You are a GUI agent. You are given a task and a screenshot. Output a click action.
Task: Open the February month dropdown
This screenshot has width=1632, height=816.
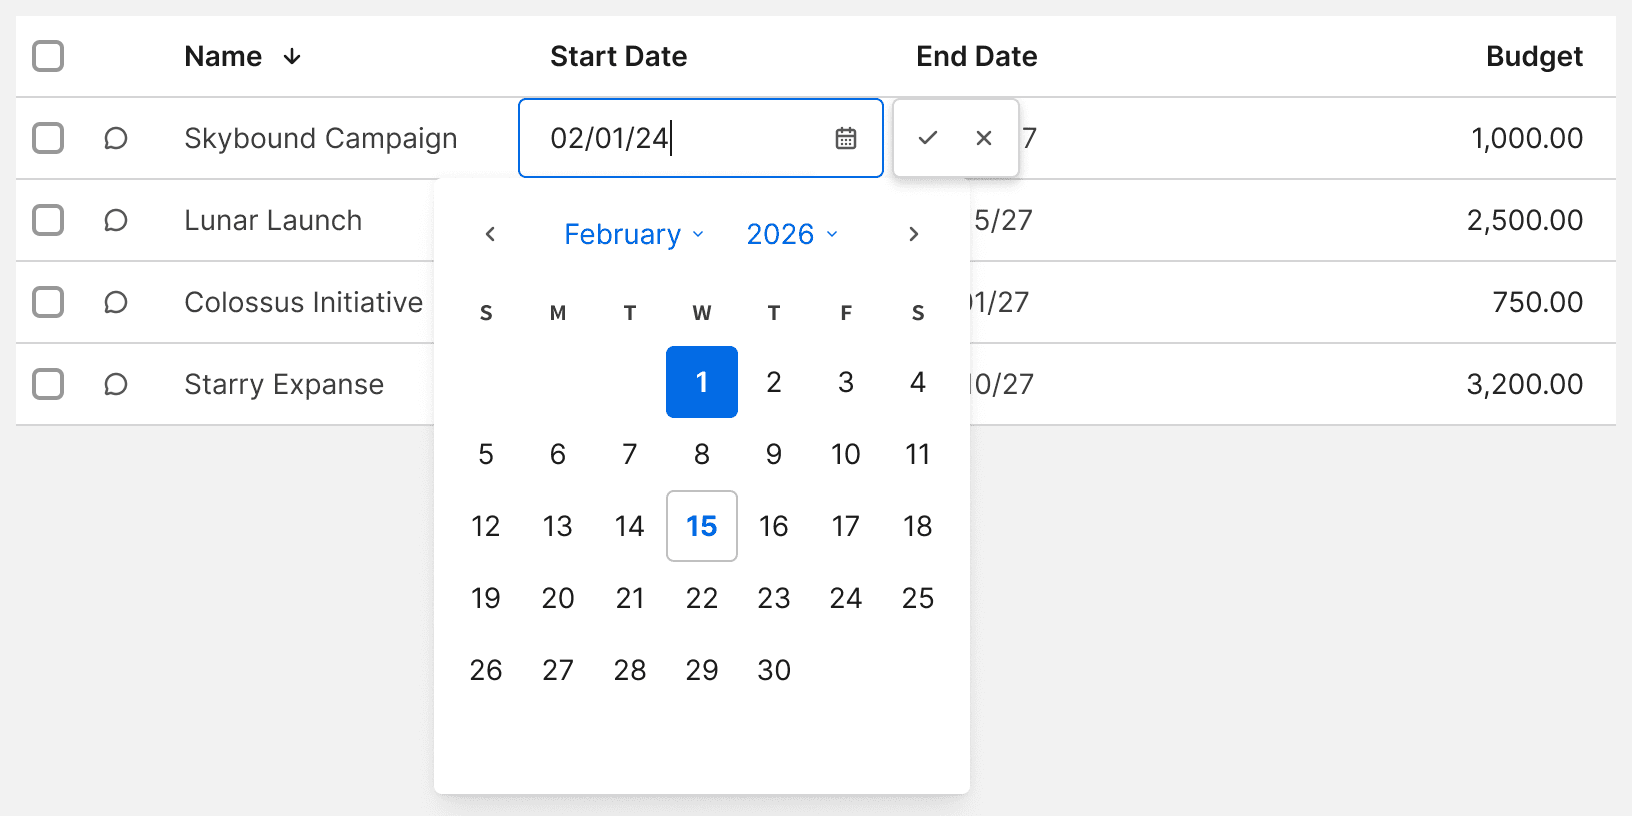[634, 234]
